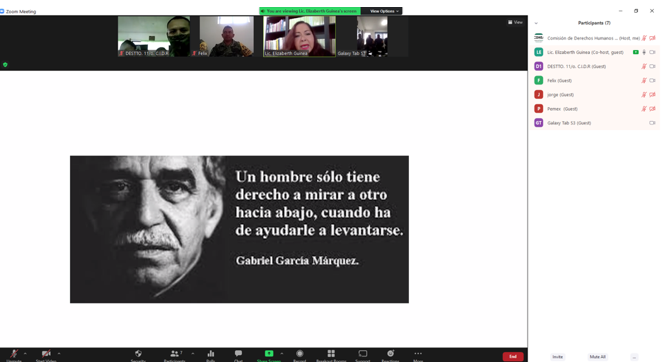Click the Record circle icon
663x362 pixels.
(300, 354)
